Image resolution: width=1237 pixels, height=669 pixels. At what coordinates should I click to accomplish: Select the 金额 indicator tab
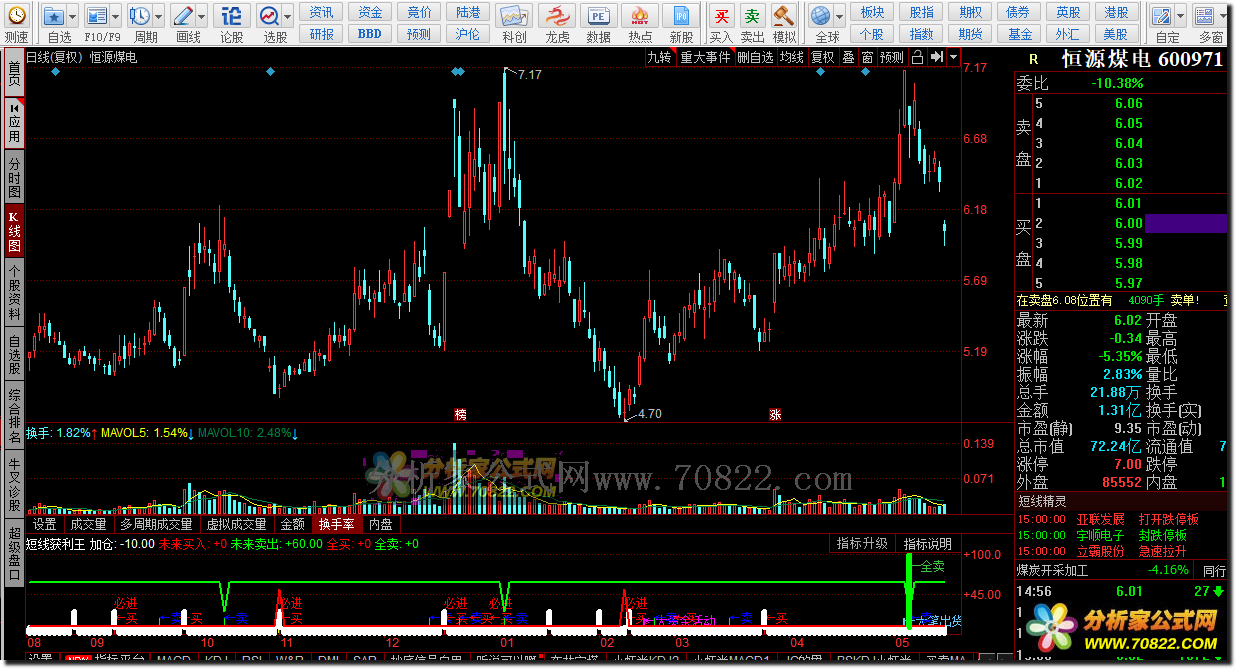293,524
